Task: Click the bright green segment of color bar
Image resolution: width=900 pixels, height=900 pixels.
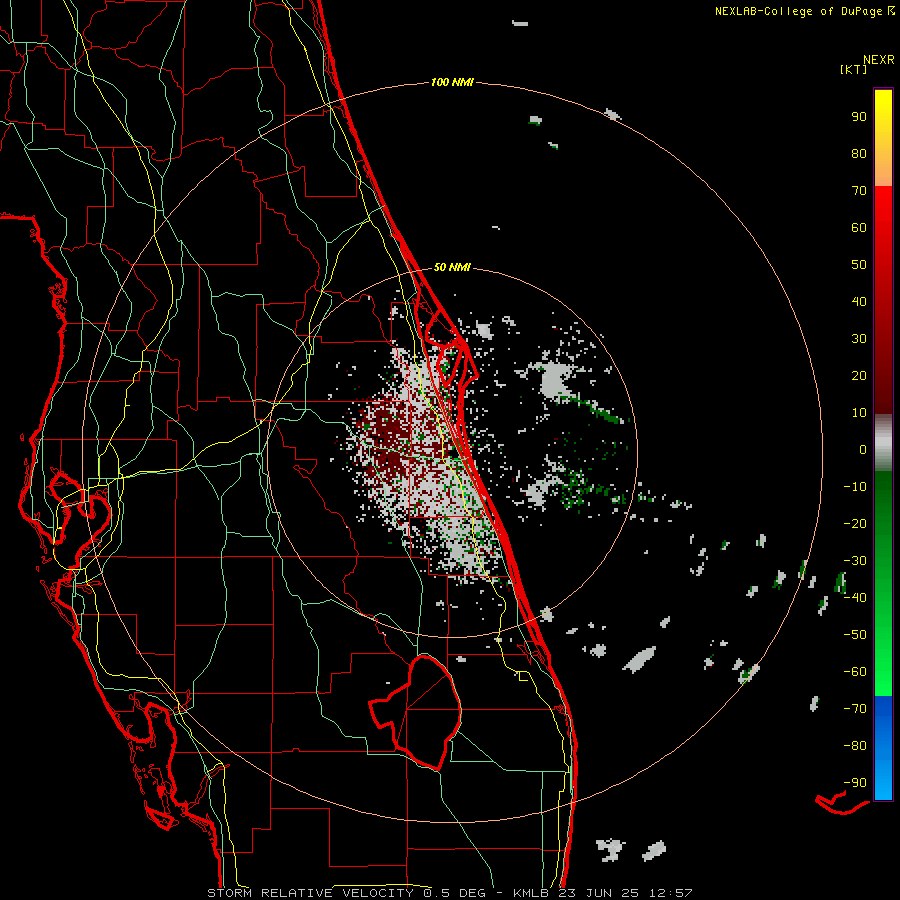Action: tap(883, 583)
